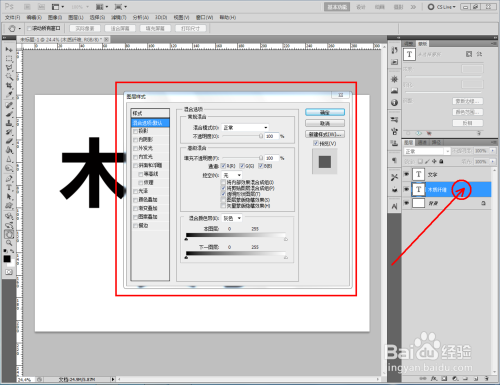
Task: Open the Navigator panel icon
Action: (395, 79)
